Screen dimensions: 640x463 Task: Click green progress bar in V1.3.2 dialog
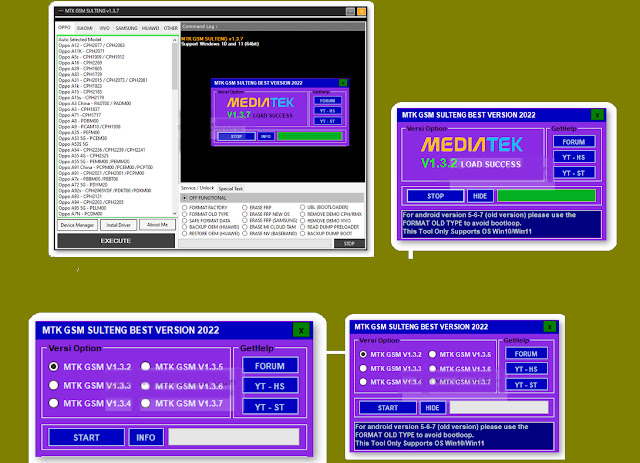pos(546,196)
